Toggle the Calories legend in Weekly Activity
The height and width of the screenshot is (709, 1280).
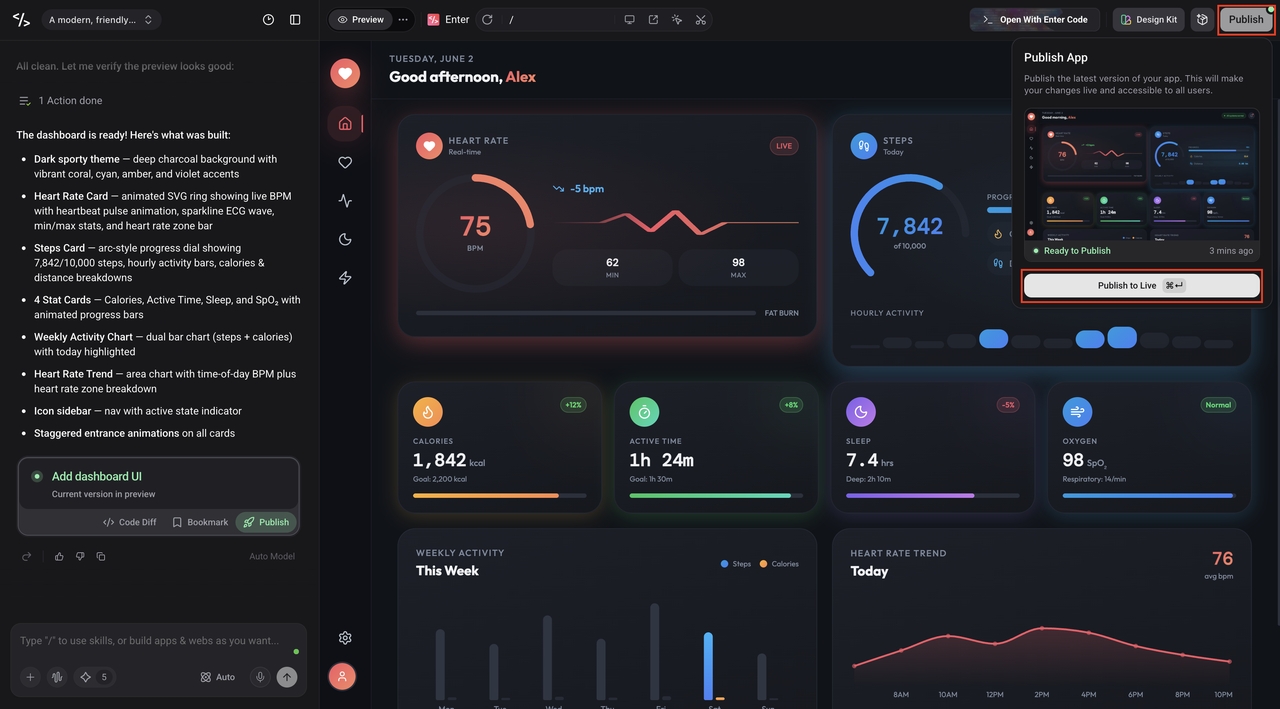[x=779, y=564]
